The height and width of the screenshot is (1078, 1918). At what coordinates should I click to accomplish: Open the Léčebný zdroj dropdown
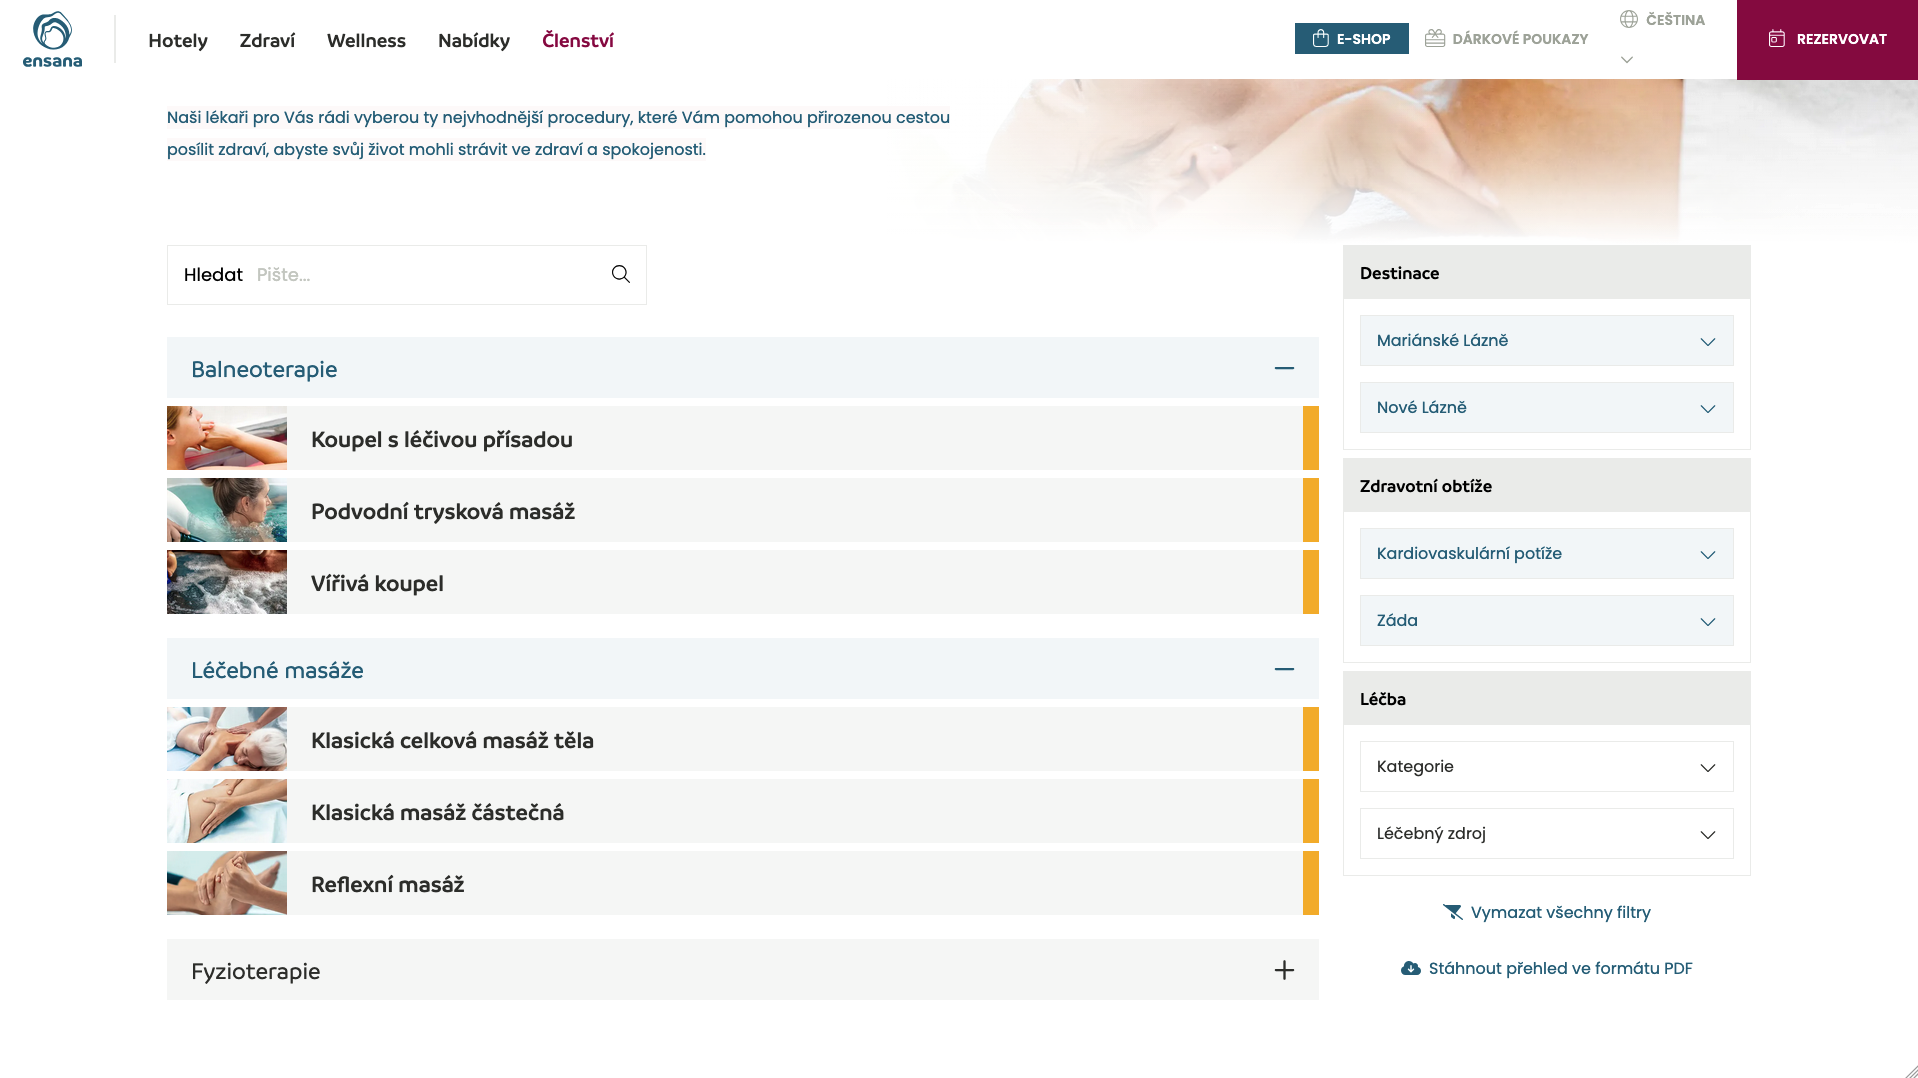(1546, 834)
